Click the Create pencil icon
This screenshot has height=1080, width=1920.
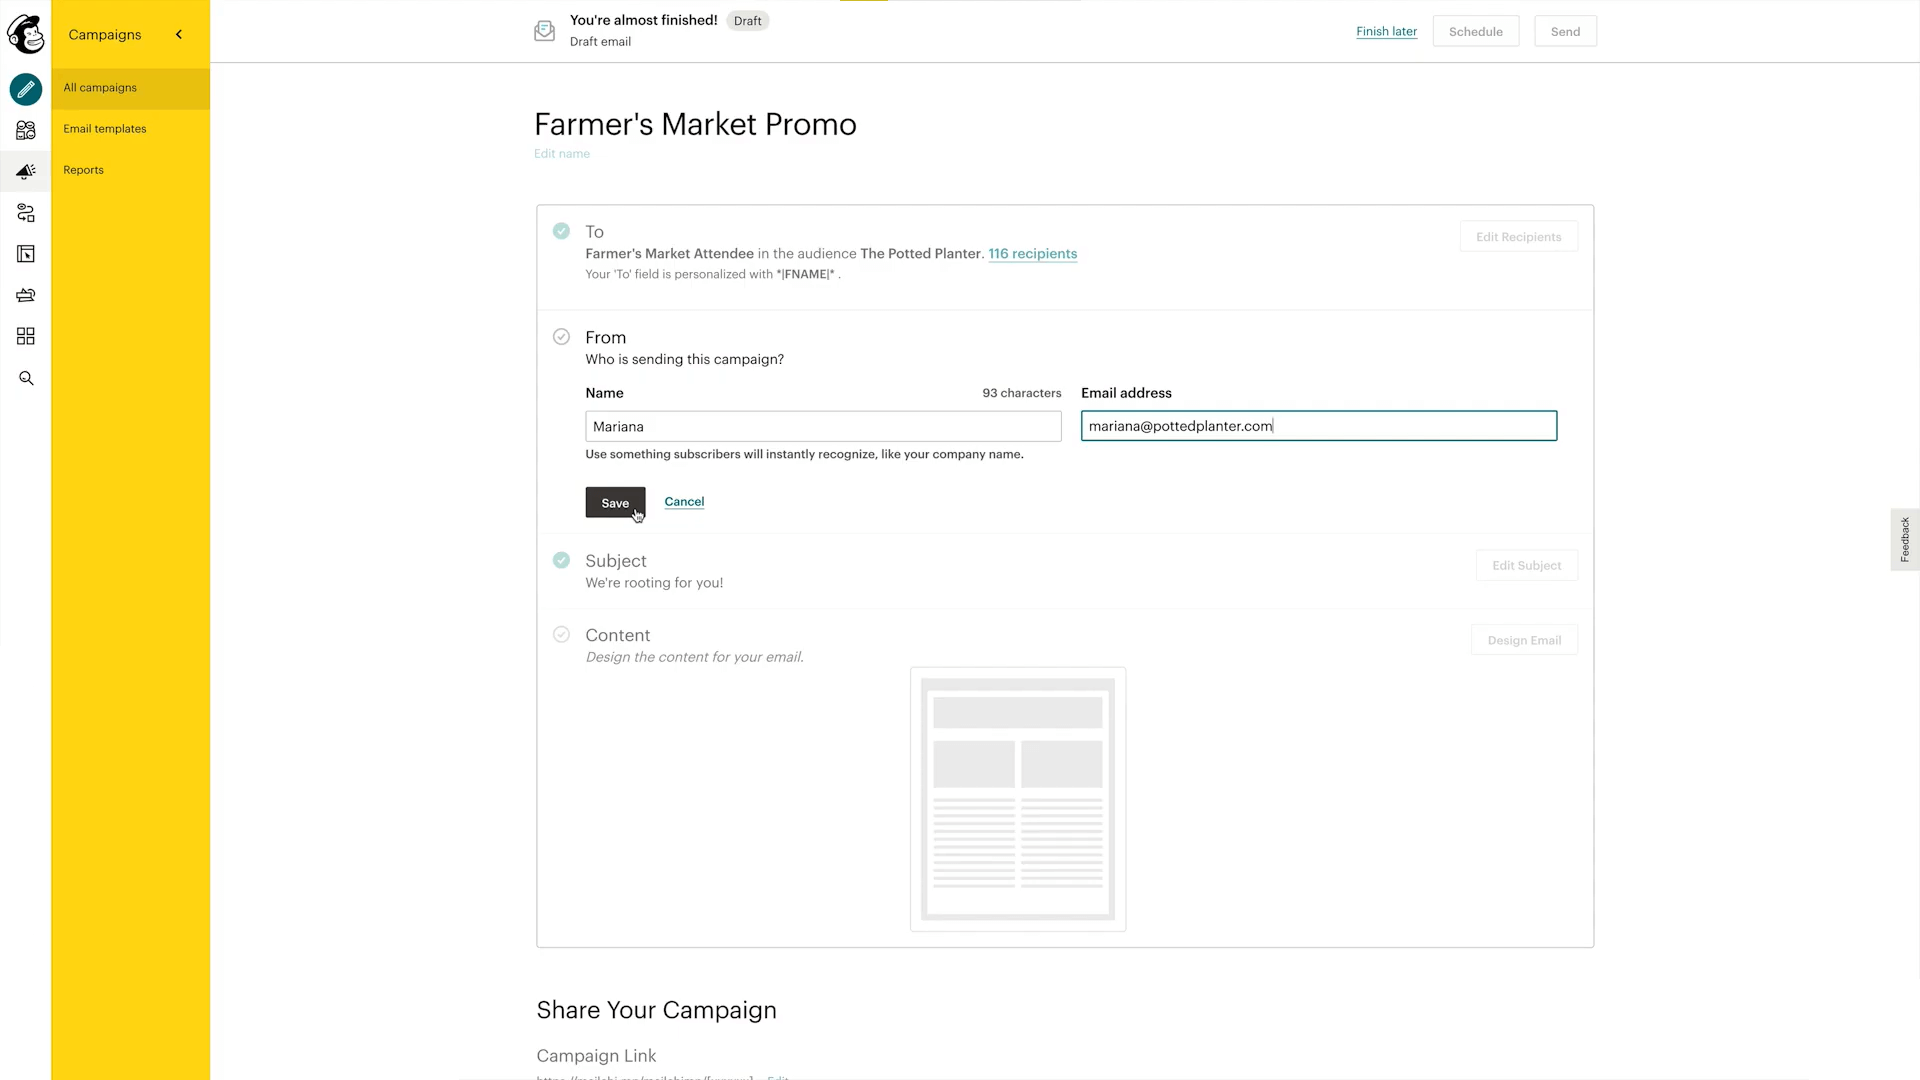coord(26,89)
